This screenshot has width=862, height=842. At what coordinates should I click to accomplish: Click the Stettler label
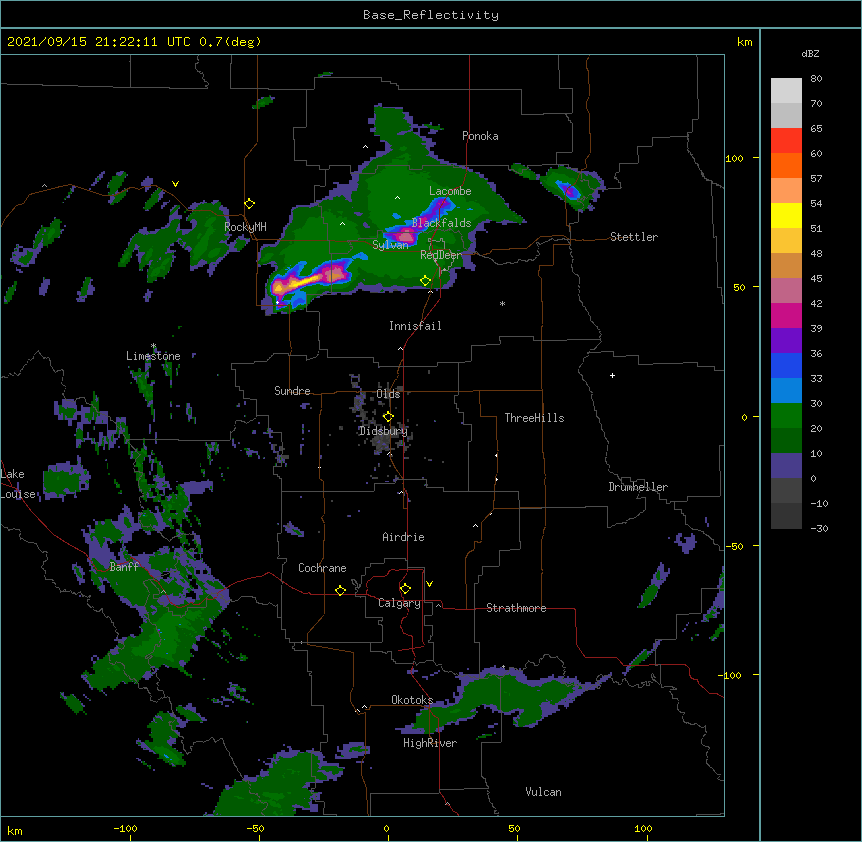tap(634, 237)
